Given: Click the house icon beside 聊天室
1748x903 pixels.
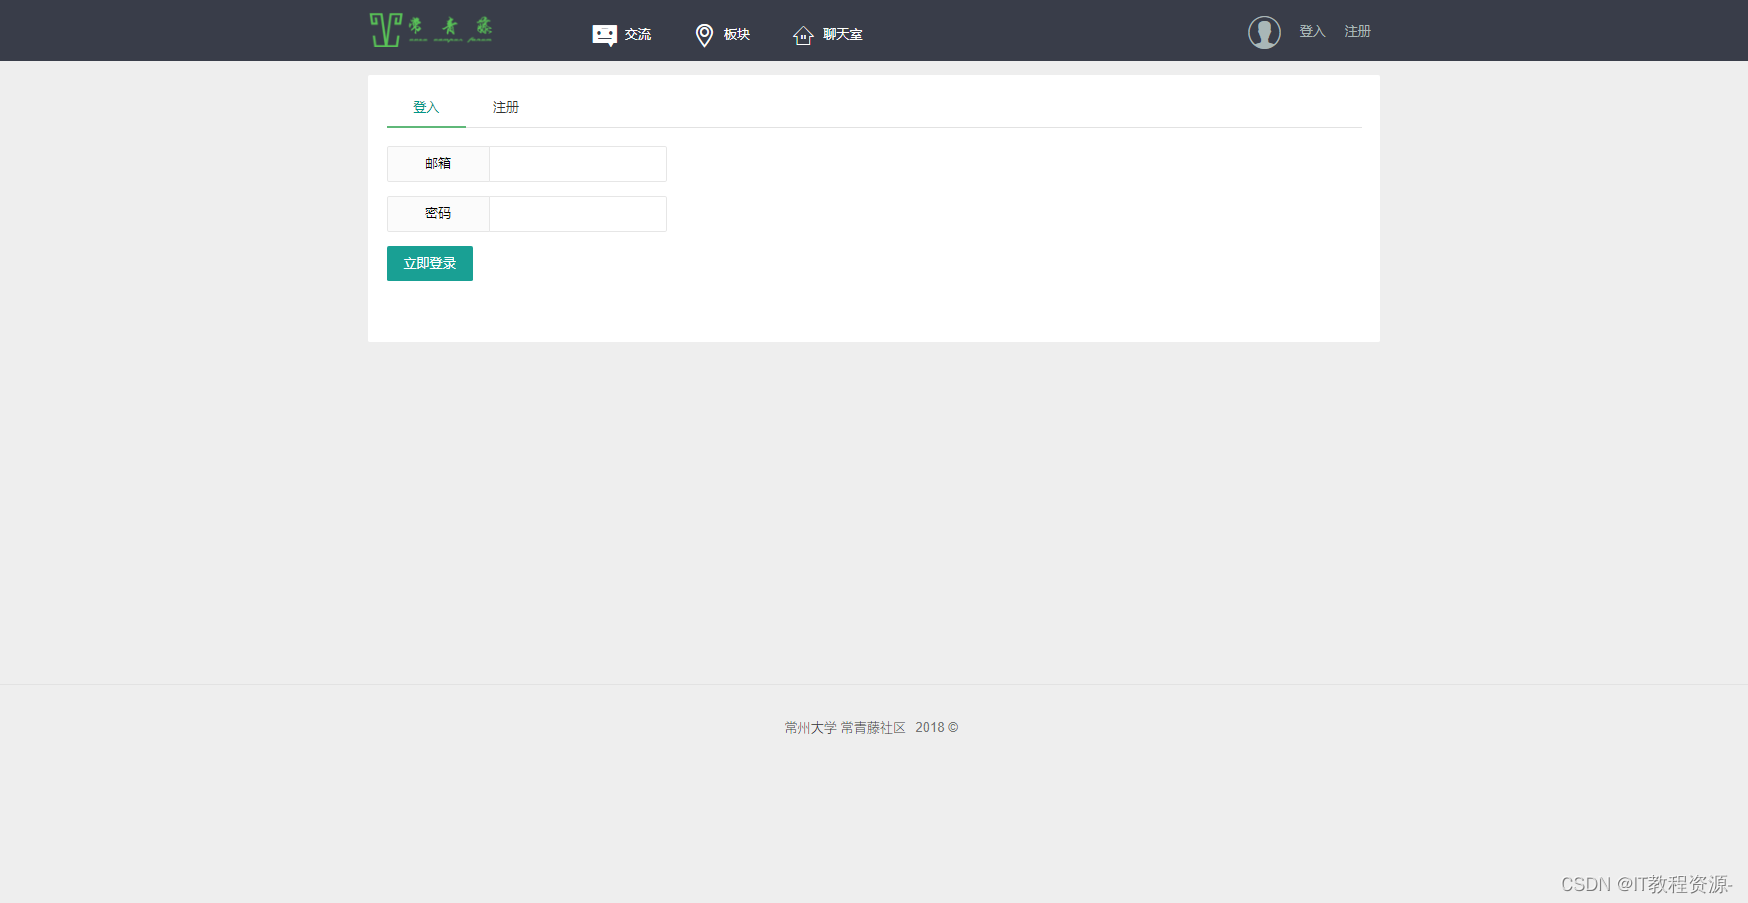Looking at the screenshot, I should point(803,36).
